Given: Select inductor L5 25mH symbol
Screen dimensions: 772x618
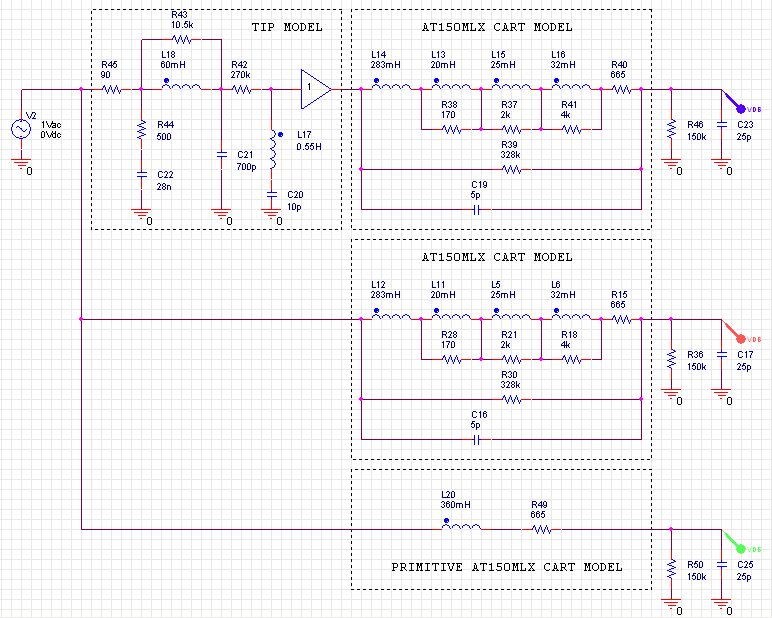Looking at the screenshot, I should coord(512,315).
